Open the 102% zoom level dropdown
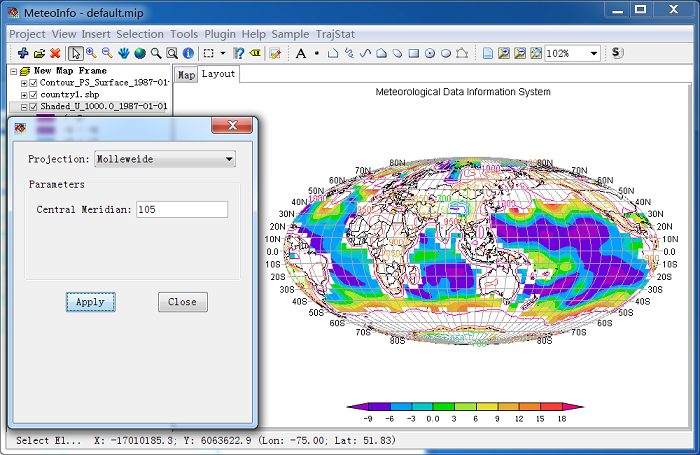Screen dimensions: 700x455 pyautogui.click(x=594, y=54)
